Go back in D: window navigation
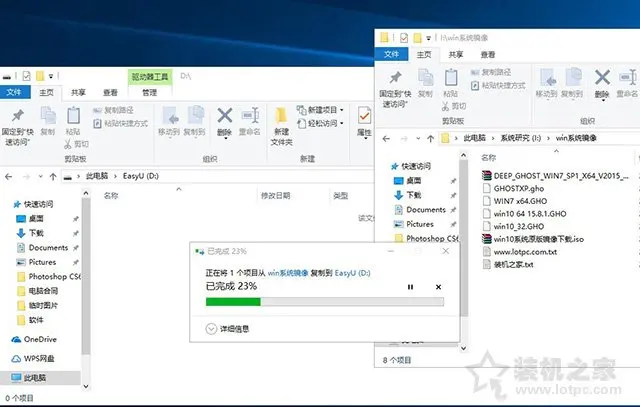 [9, 177]
